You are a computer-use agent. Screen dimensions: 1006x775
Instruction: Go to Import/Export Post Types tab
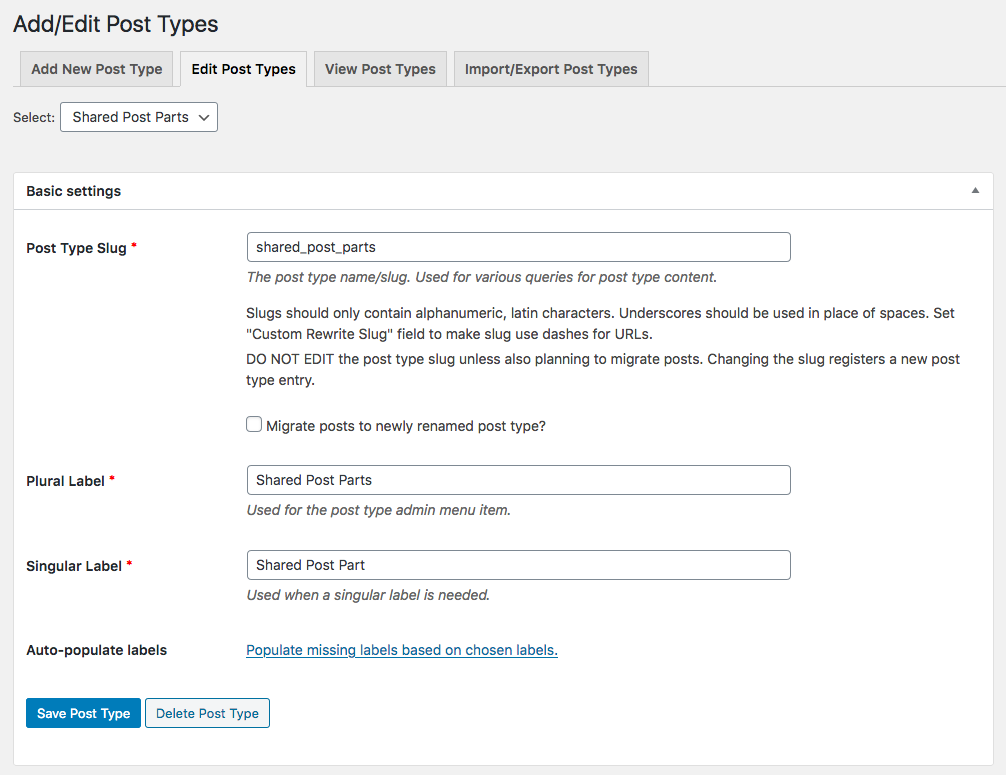pos(551,69)
